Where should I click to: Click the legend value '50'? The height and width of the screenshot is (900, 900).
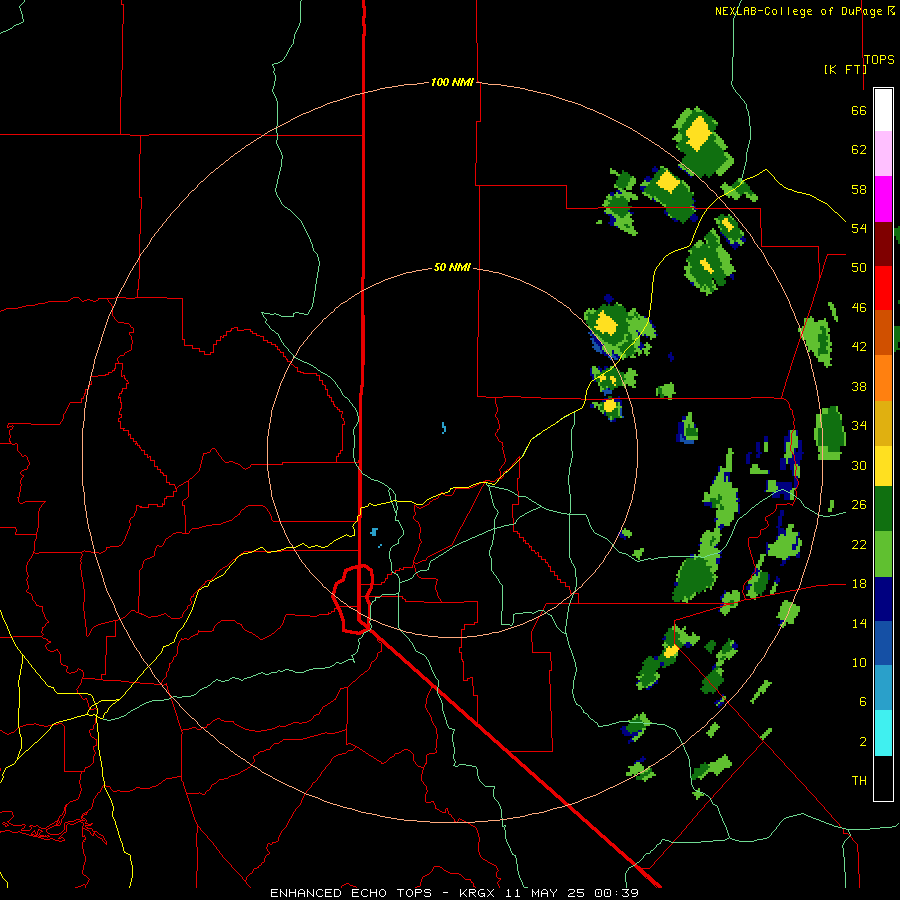click(x=859, y=267)
